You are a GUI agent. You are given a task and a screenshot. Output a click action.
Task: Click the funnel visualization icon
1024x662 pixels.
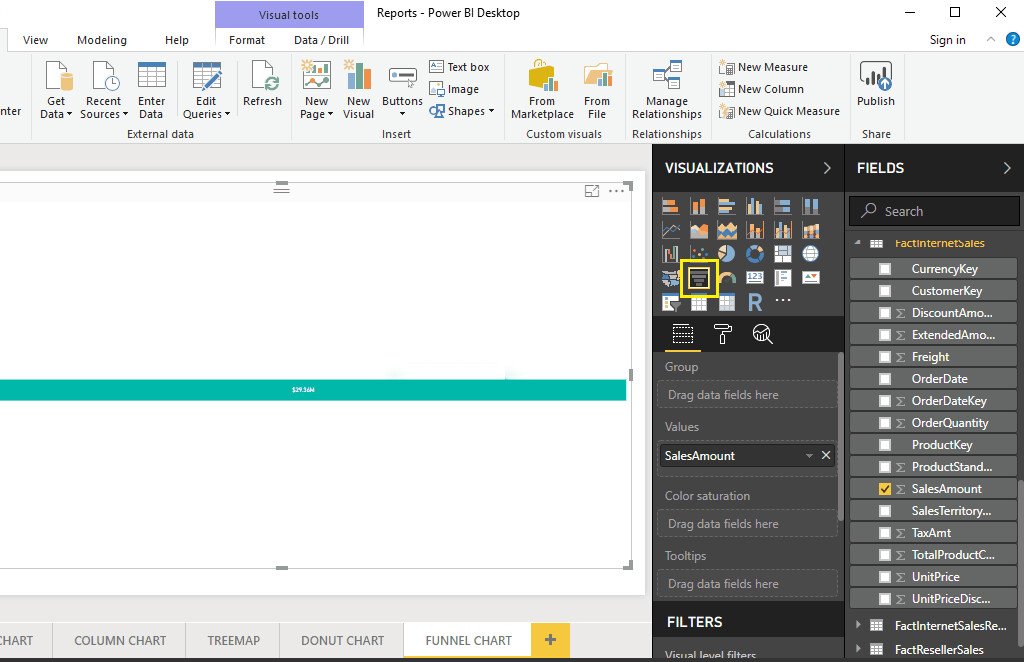point(699,278)
